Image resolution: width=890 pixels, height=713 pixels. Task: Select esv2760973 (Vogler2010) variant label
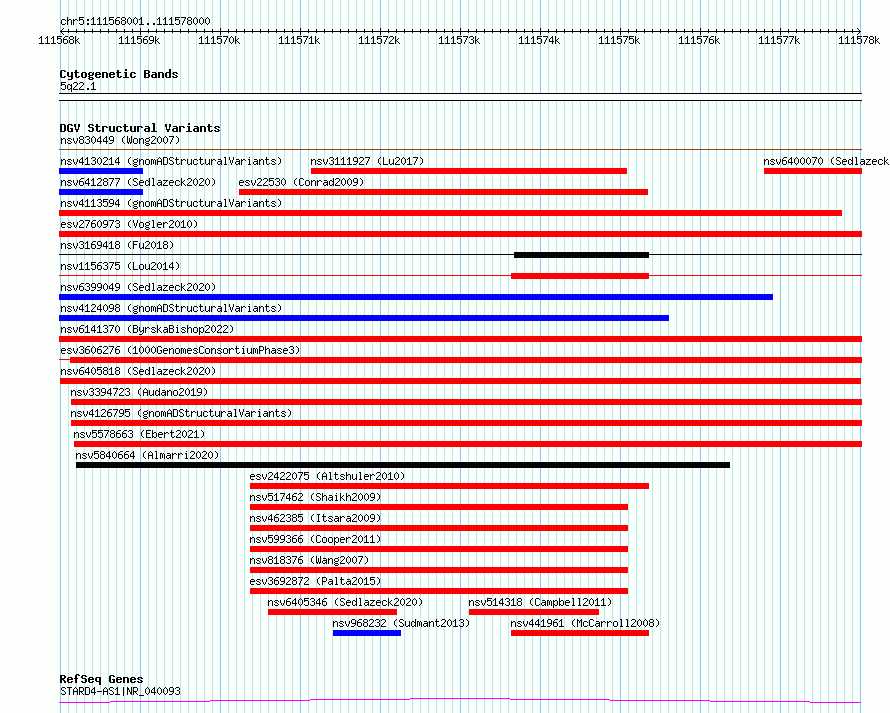[x=129, y=224]
